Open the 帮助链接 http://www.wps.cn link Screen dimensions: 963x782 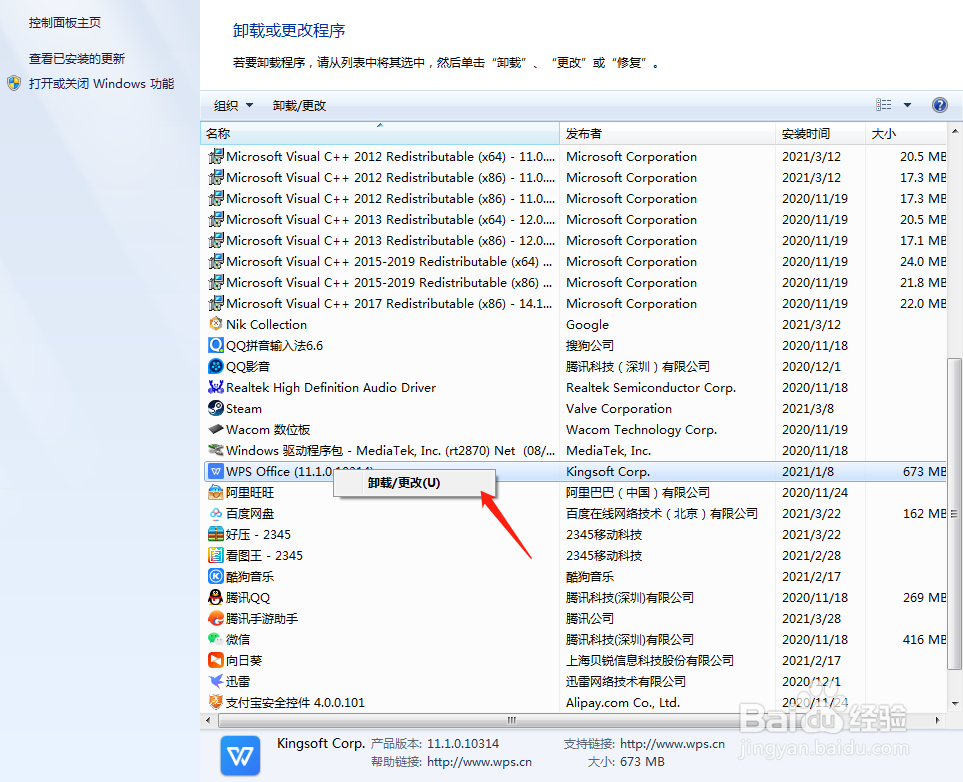[479, 762]
